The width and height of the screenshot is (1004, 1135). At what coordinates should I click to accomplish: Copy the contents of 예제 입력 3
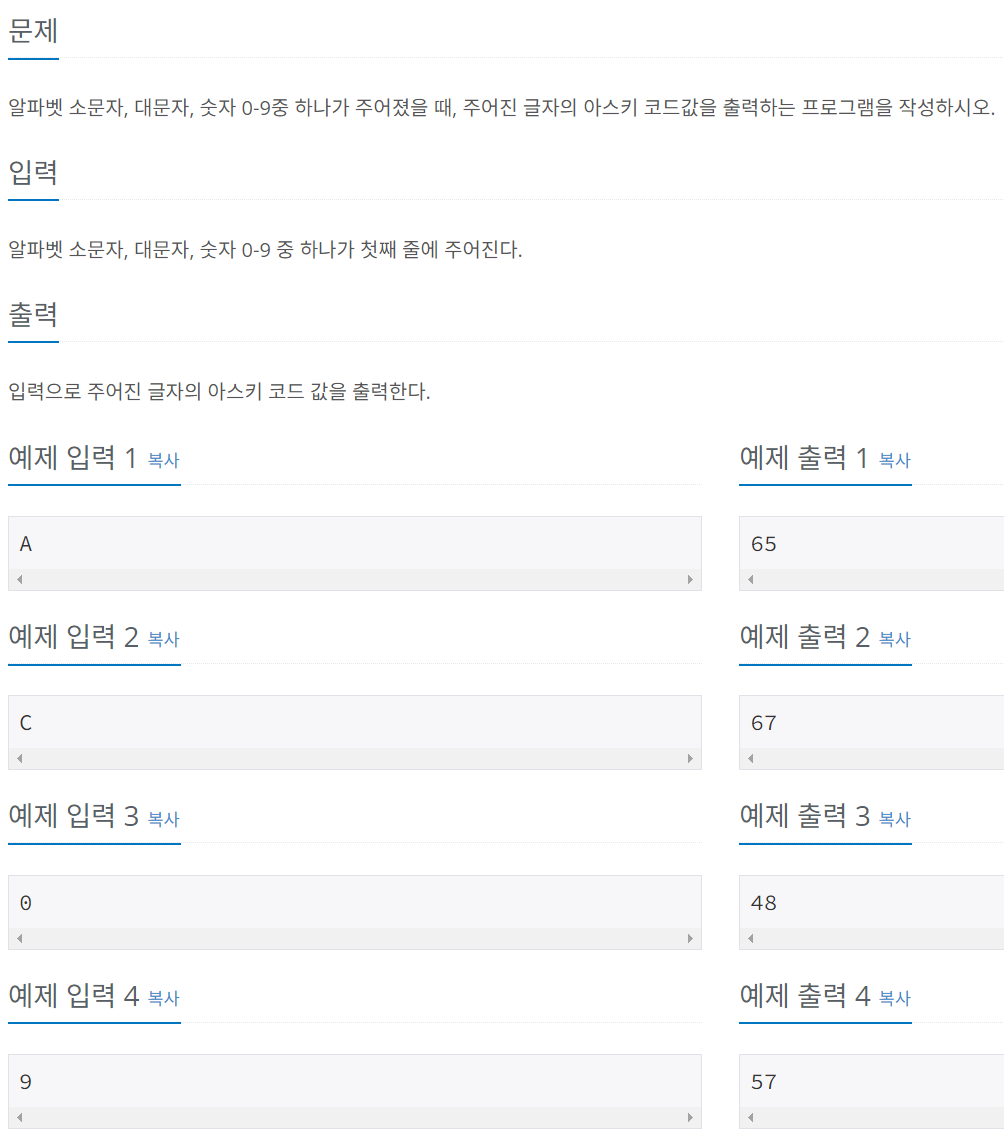(163, 818)
